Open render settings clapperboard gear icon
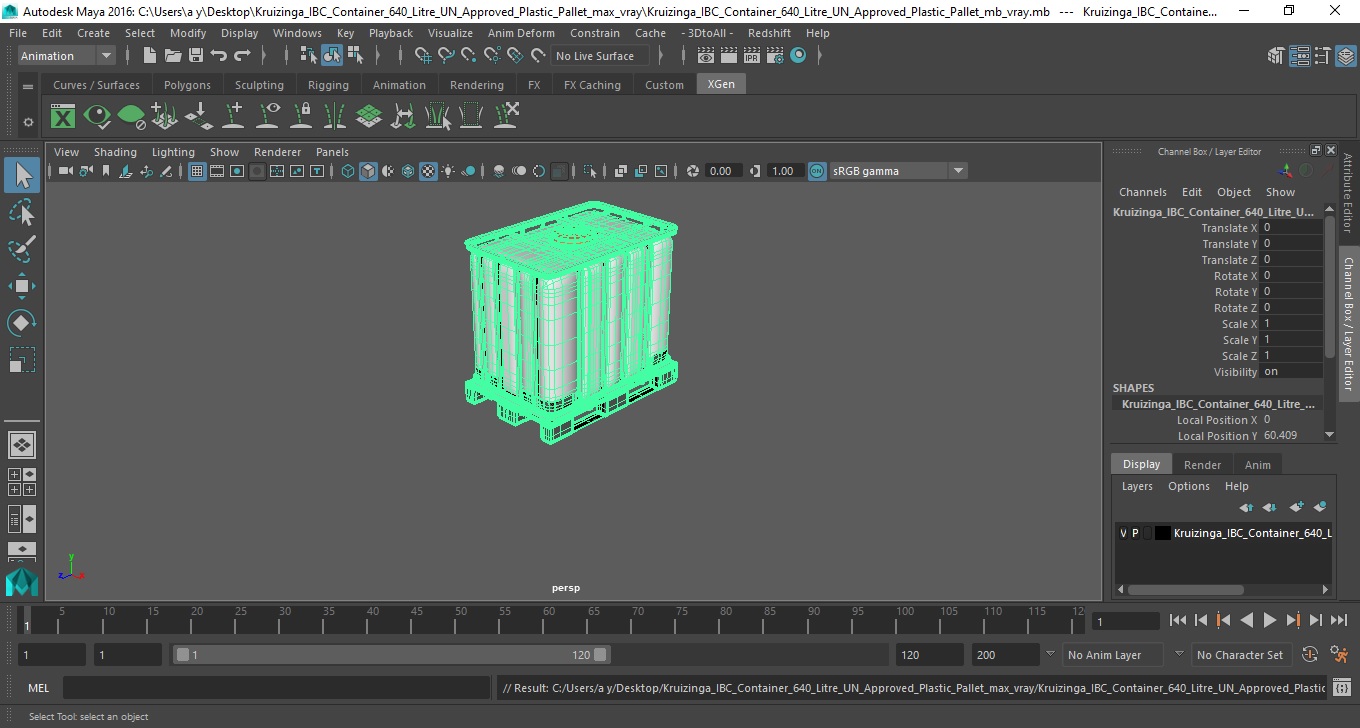1360x728 pixels. click(775, 56)
